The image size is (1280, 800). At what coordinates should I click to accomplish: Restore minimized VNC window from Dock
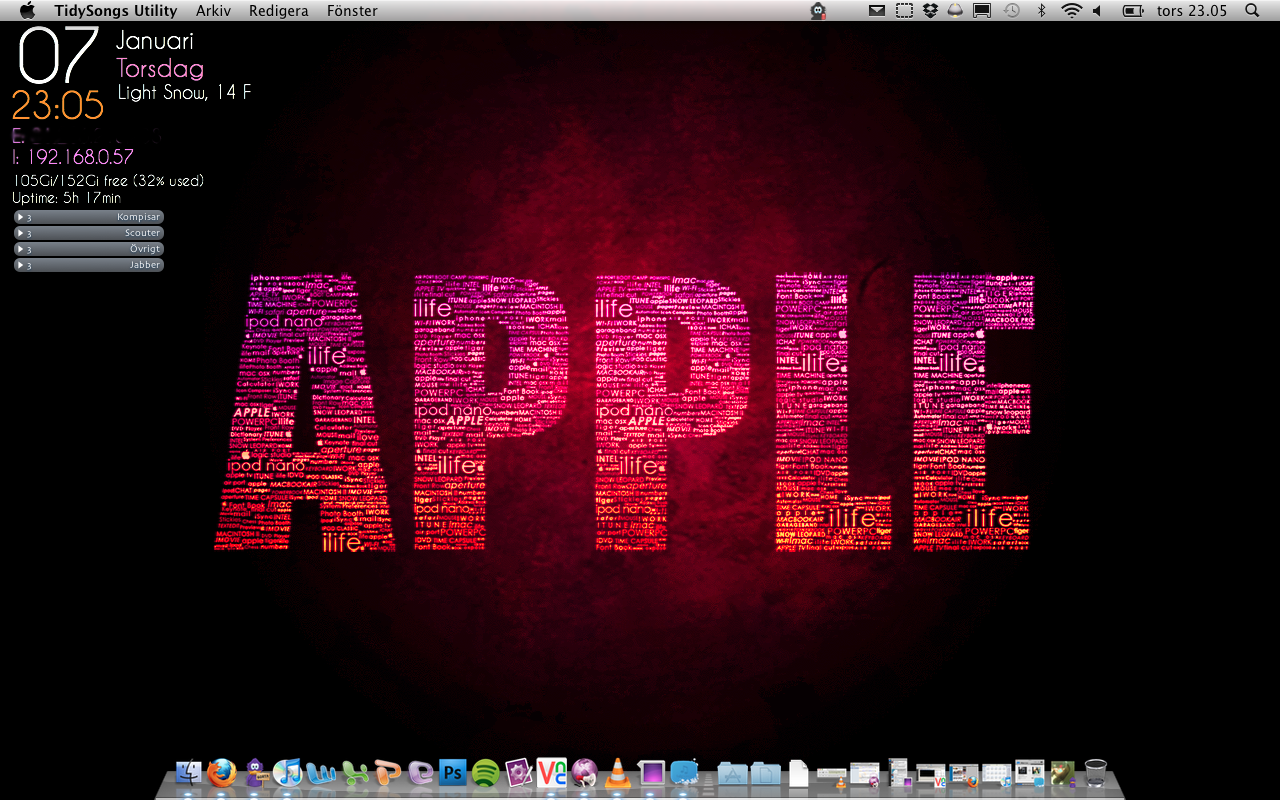click(x=931, y=774)
